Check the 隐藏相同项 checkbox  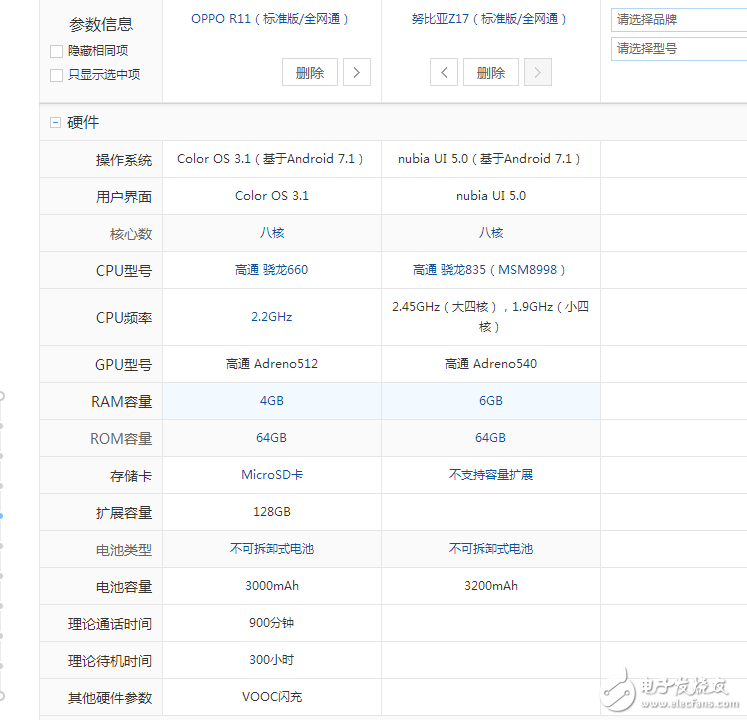(56, 51)
